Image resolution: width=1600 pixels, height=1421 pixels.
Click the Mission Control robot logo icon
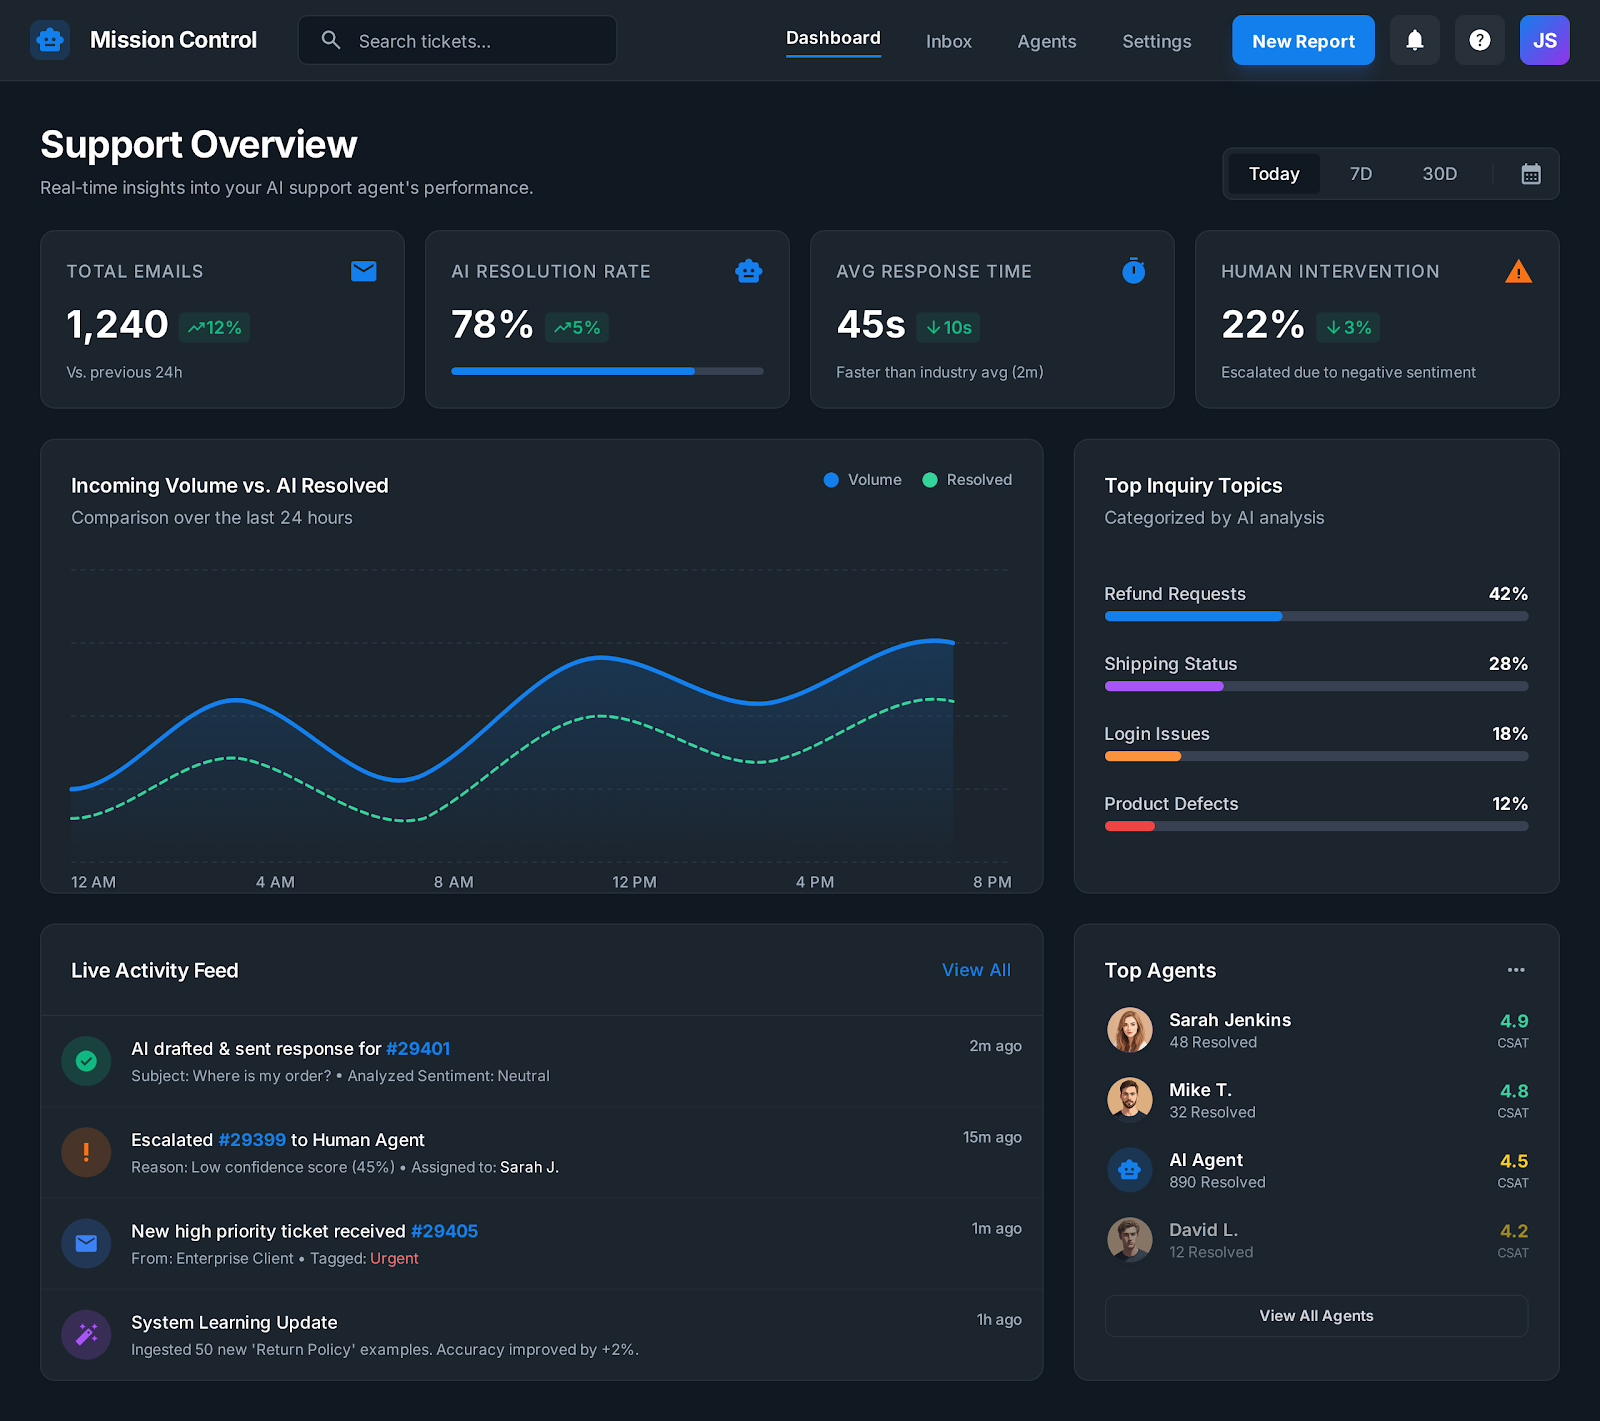49,40
